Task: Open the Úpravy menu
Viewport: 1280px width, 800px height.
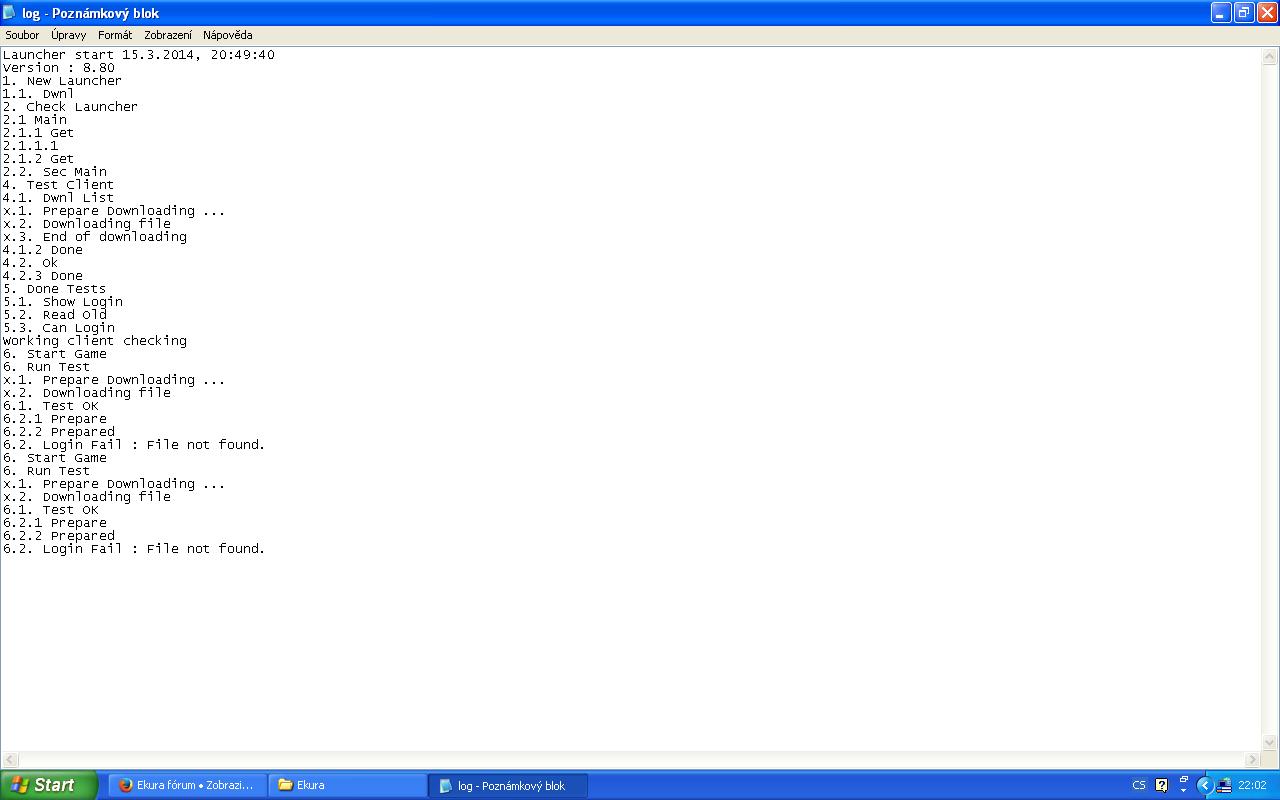Action: [68, 35]
